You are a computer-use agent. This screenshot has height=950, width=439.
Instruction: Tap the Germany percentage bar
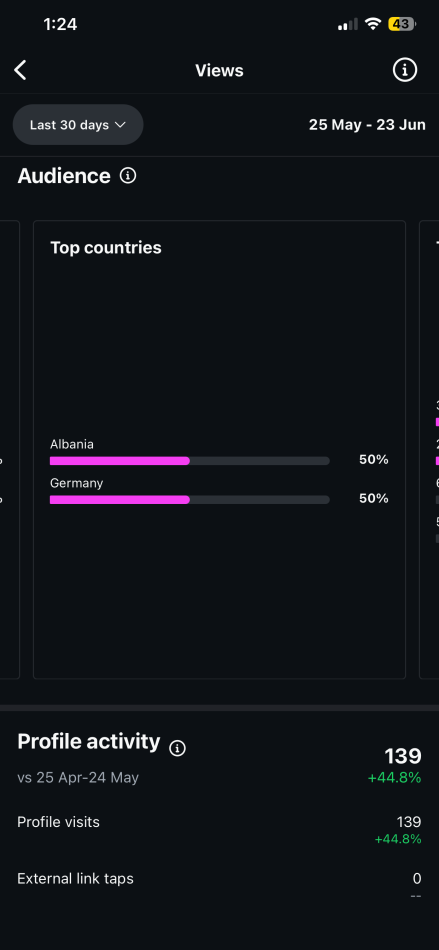pos(190,500)
